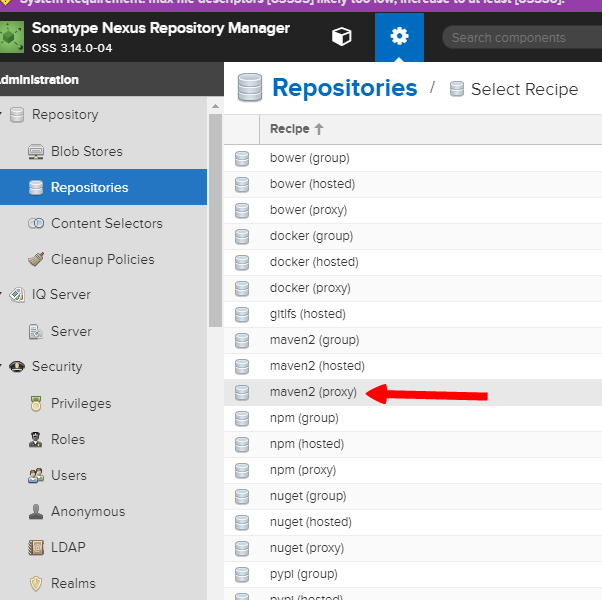
Task: Focus the Search components field
Action: (x=522, y=38)
